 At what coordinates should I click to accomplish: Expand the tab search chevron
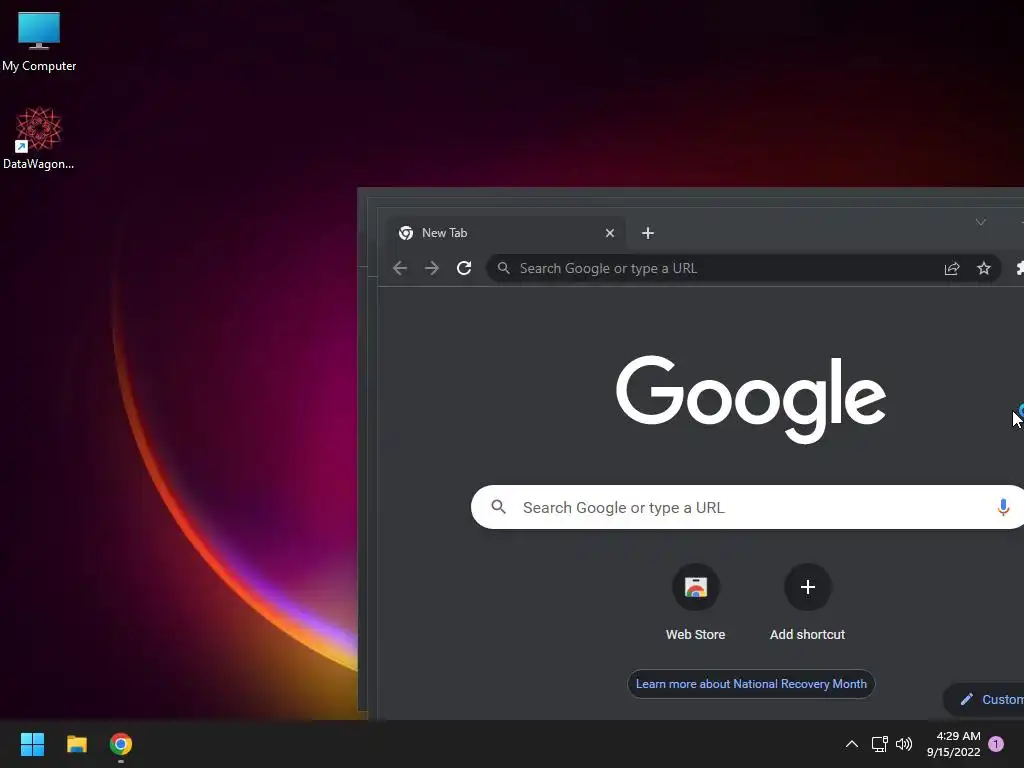[980, 223]
